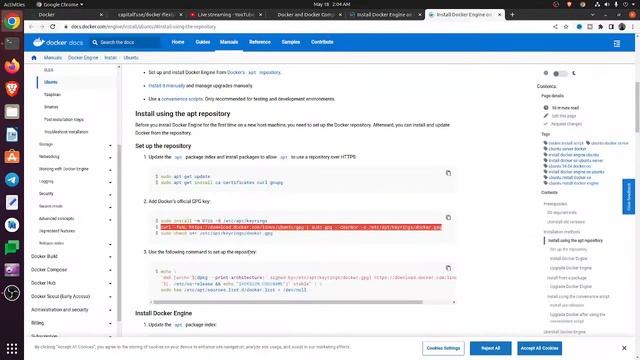
Task: Open the Reference nav item
Action: (260, 42)
